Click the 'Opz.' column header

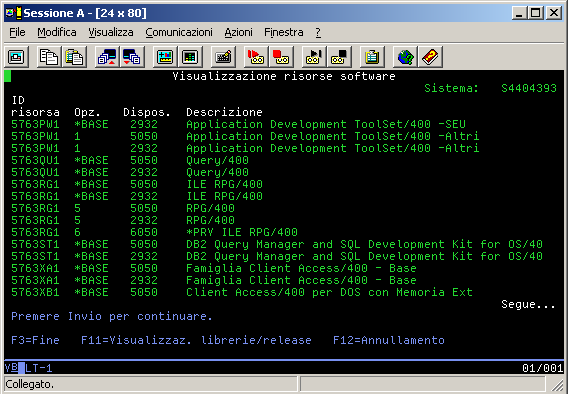coord(87,112)
